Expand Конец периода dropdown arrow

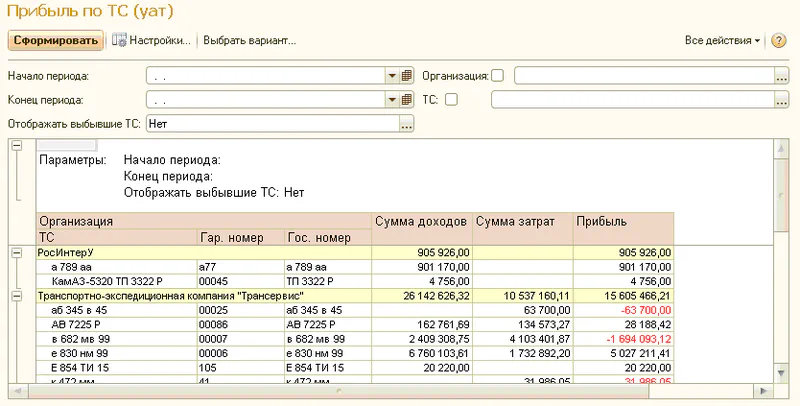[392, 100]
